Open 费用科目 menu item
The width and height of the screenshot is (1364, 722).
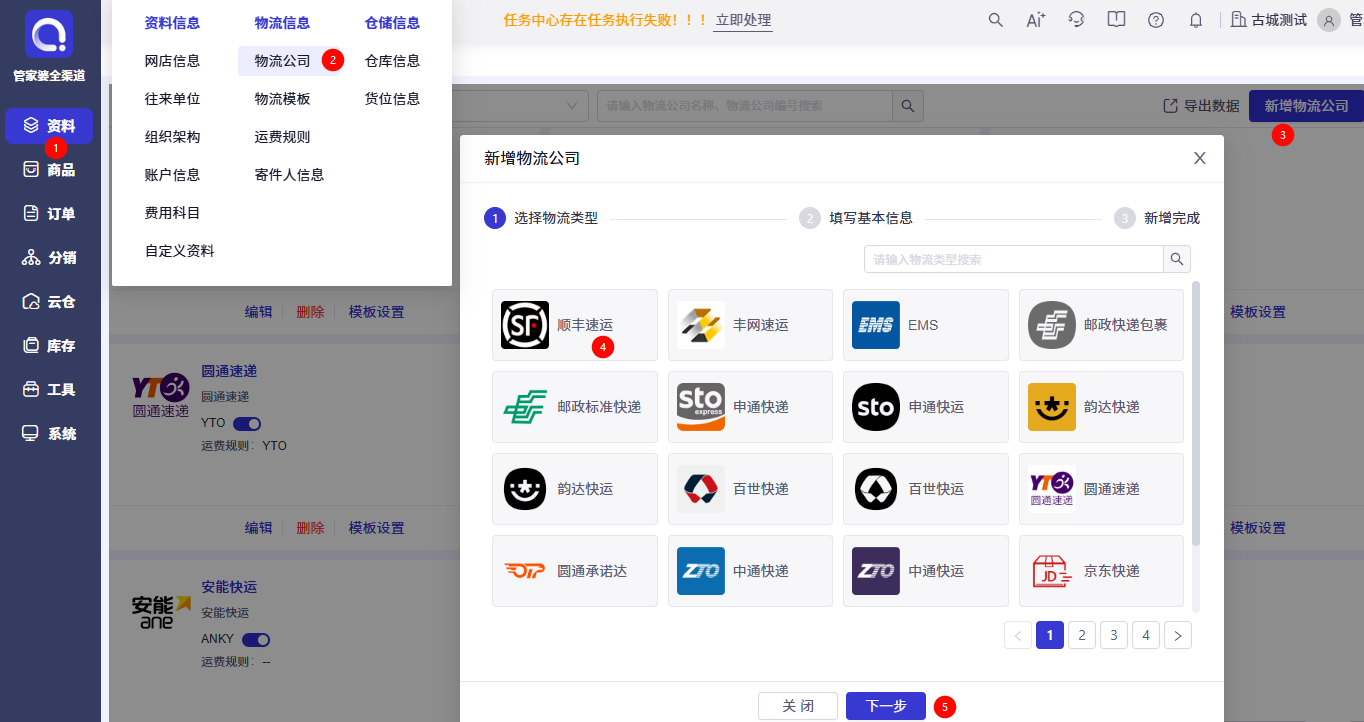click(173, 213)
